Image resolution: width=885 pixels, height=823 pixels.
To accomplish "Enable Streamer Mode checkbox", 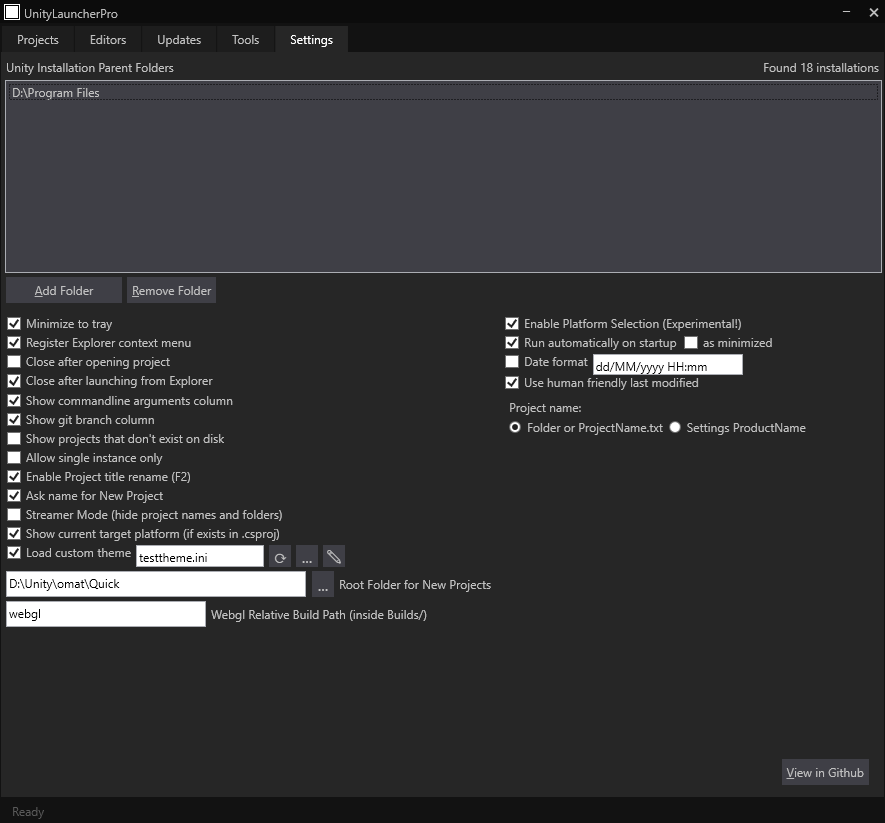I will [x=14, y=515].
